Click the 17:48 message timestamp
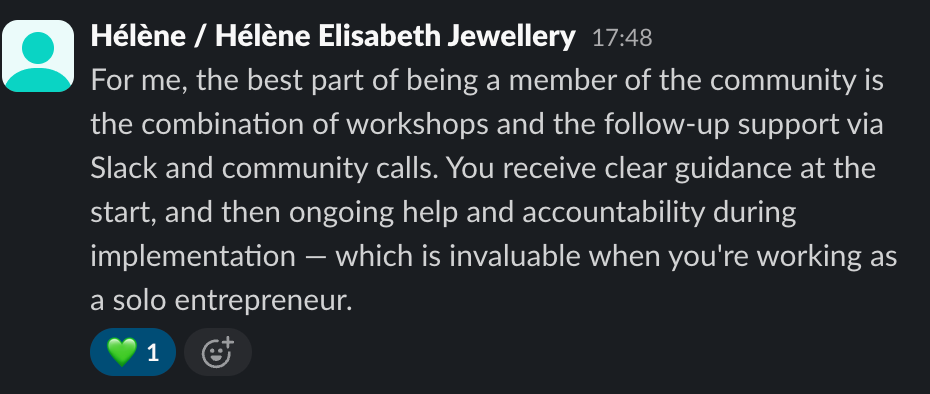This screenshot has width=930, height=394. point(622,39)
